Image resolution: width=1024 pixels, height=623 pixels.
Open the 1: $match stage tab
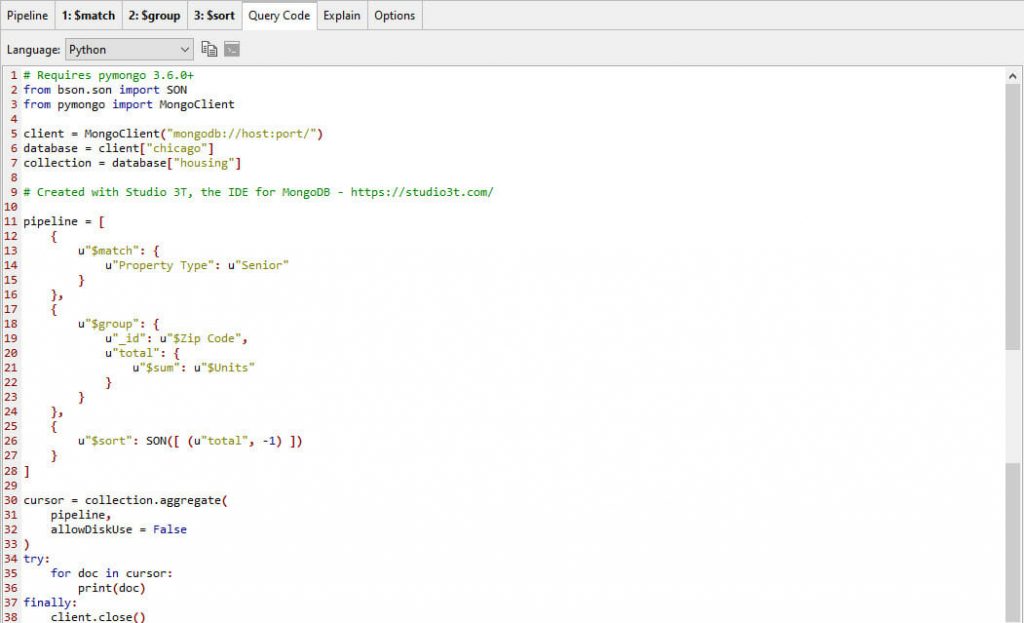[x=88, y=15]
